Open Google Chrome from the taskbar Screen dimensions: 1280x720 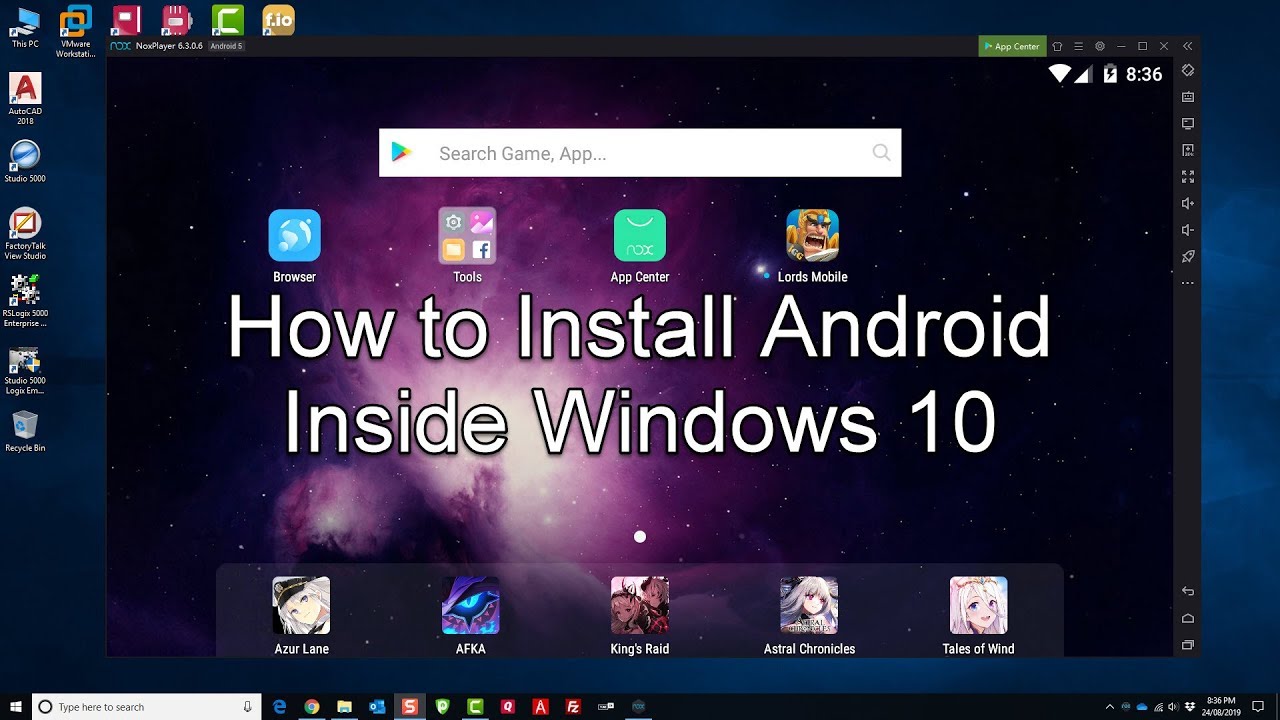pos(312,706)
